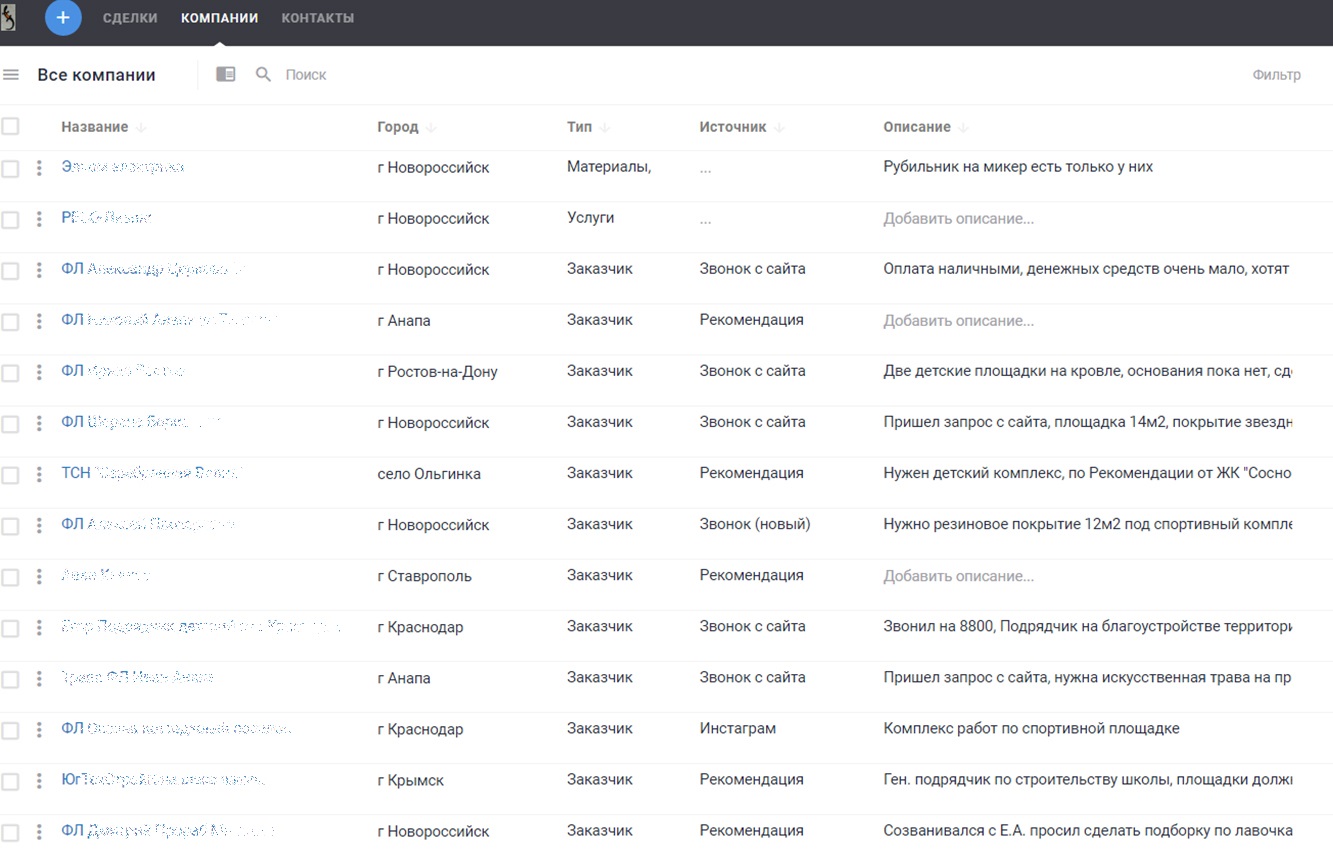Open three-dot menu for село Ольгинка row
This screenshot has width=1333, height=854.
[x=39, y=474]
